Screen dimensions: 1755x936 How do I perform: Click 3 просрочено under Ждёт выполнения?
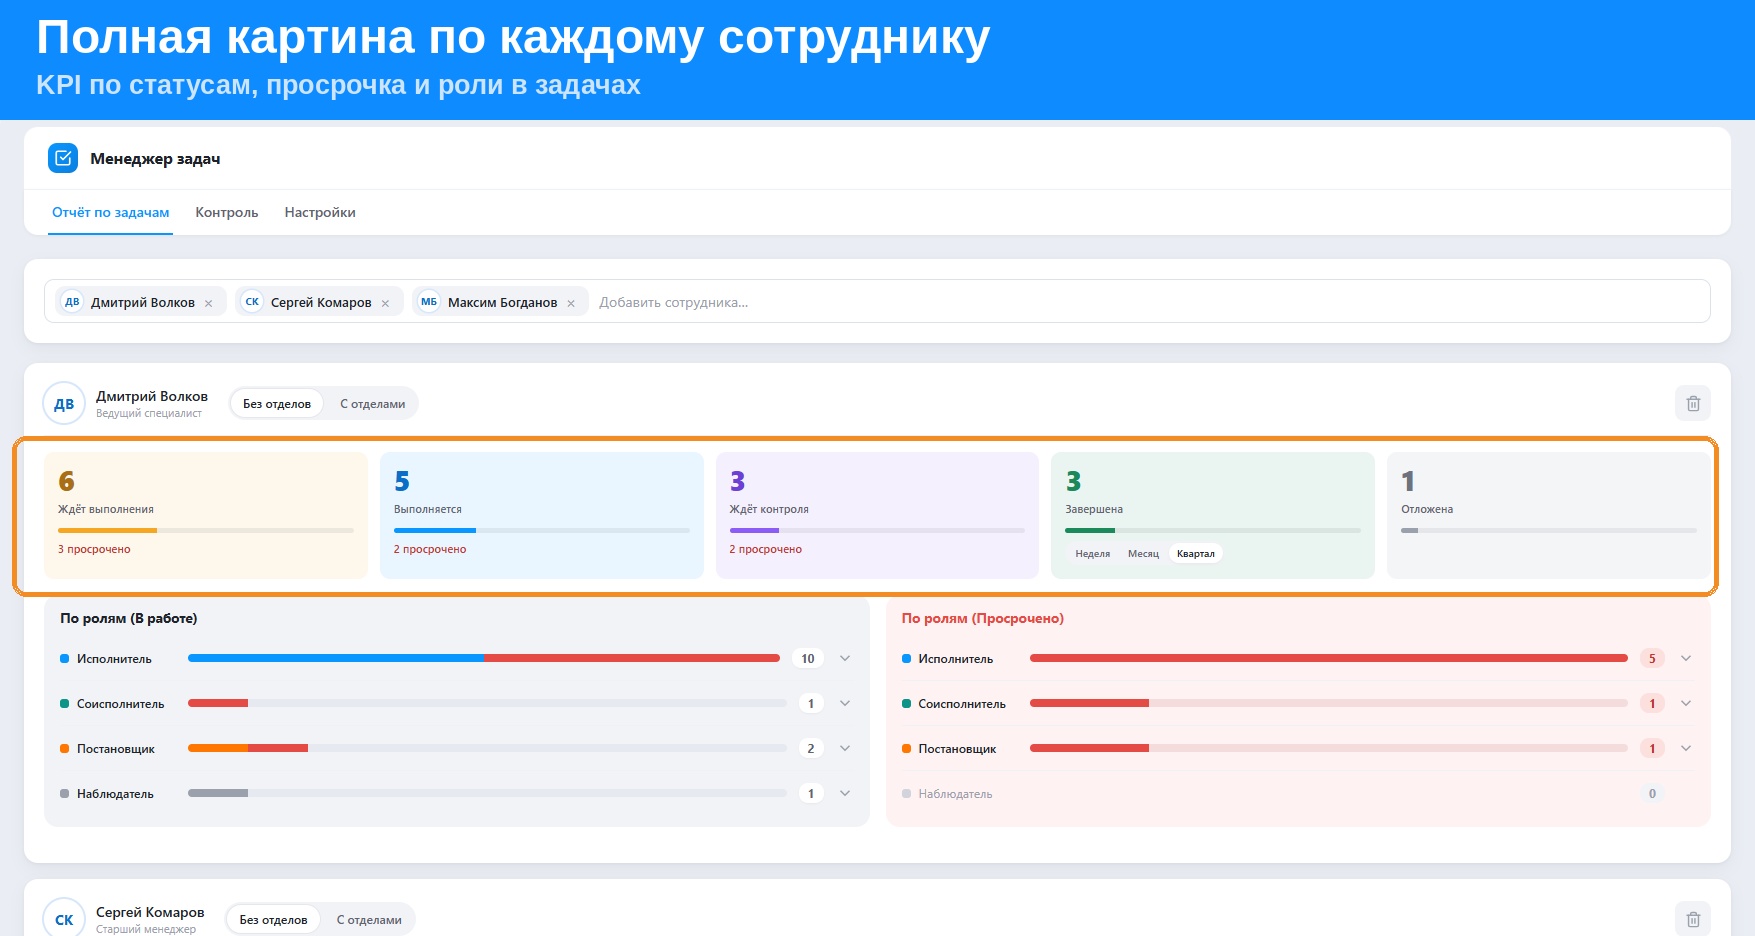pos(94,549)
